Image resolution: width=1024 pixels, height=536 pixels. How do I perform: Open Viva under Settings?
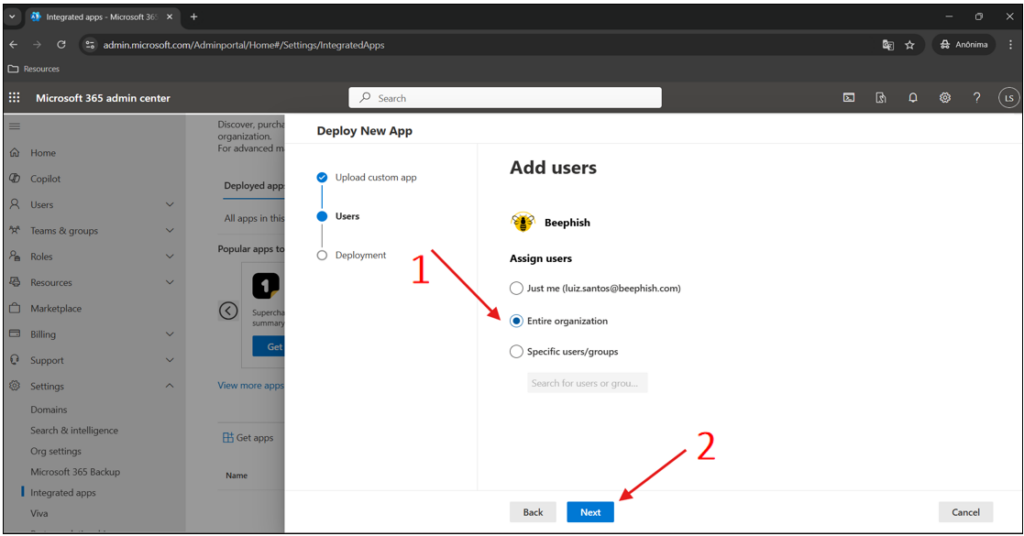39,513
